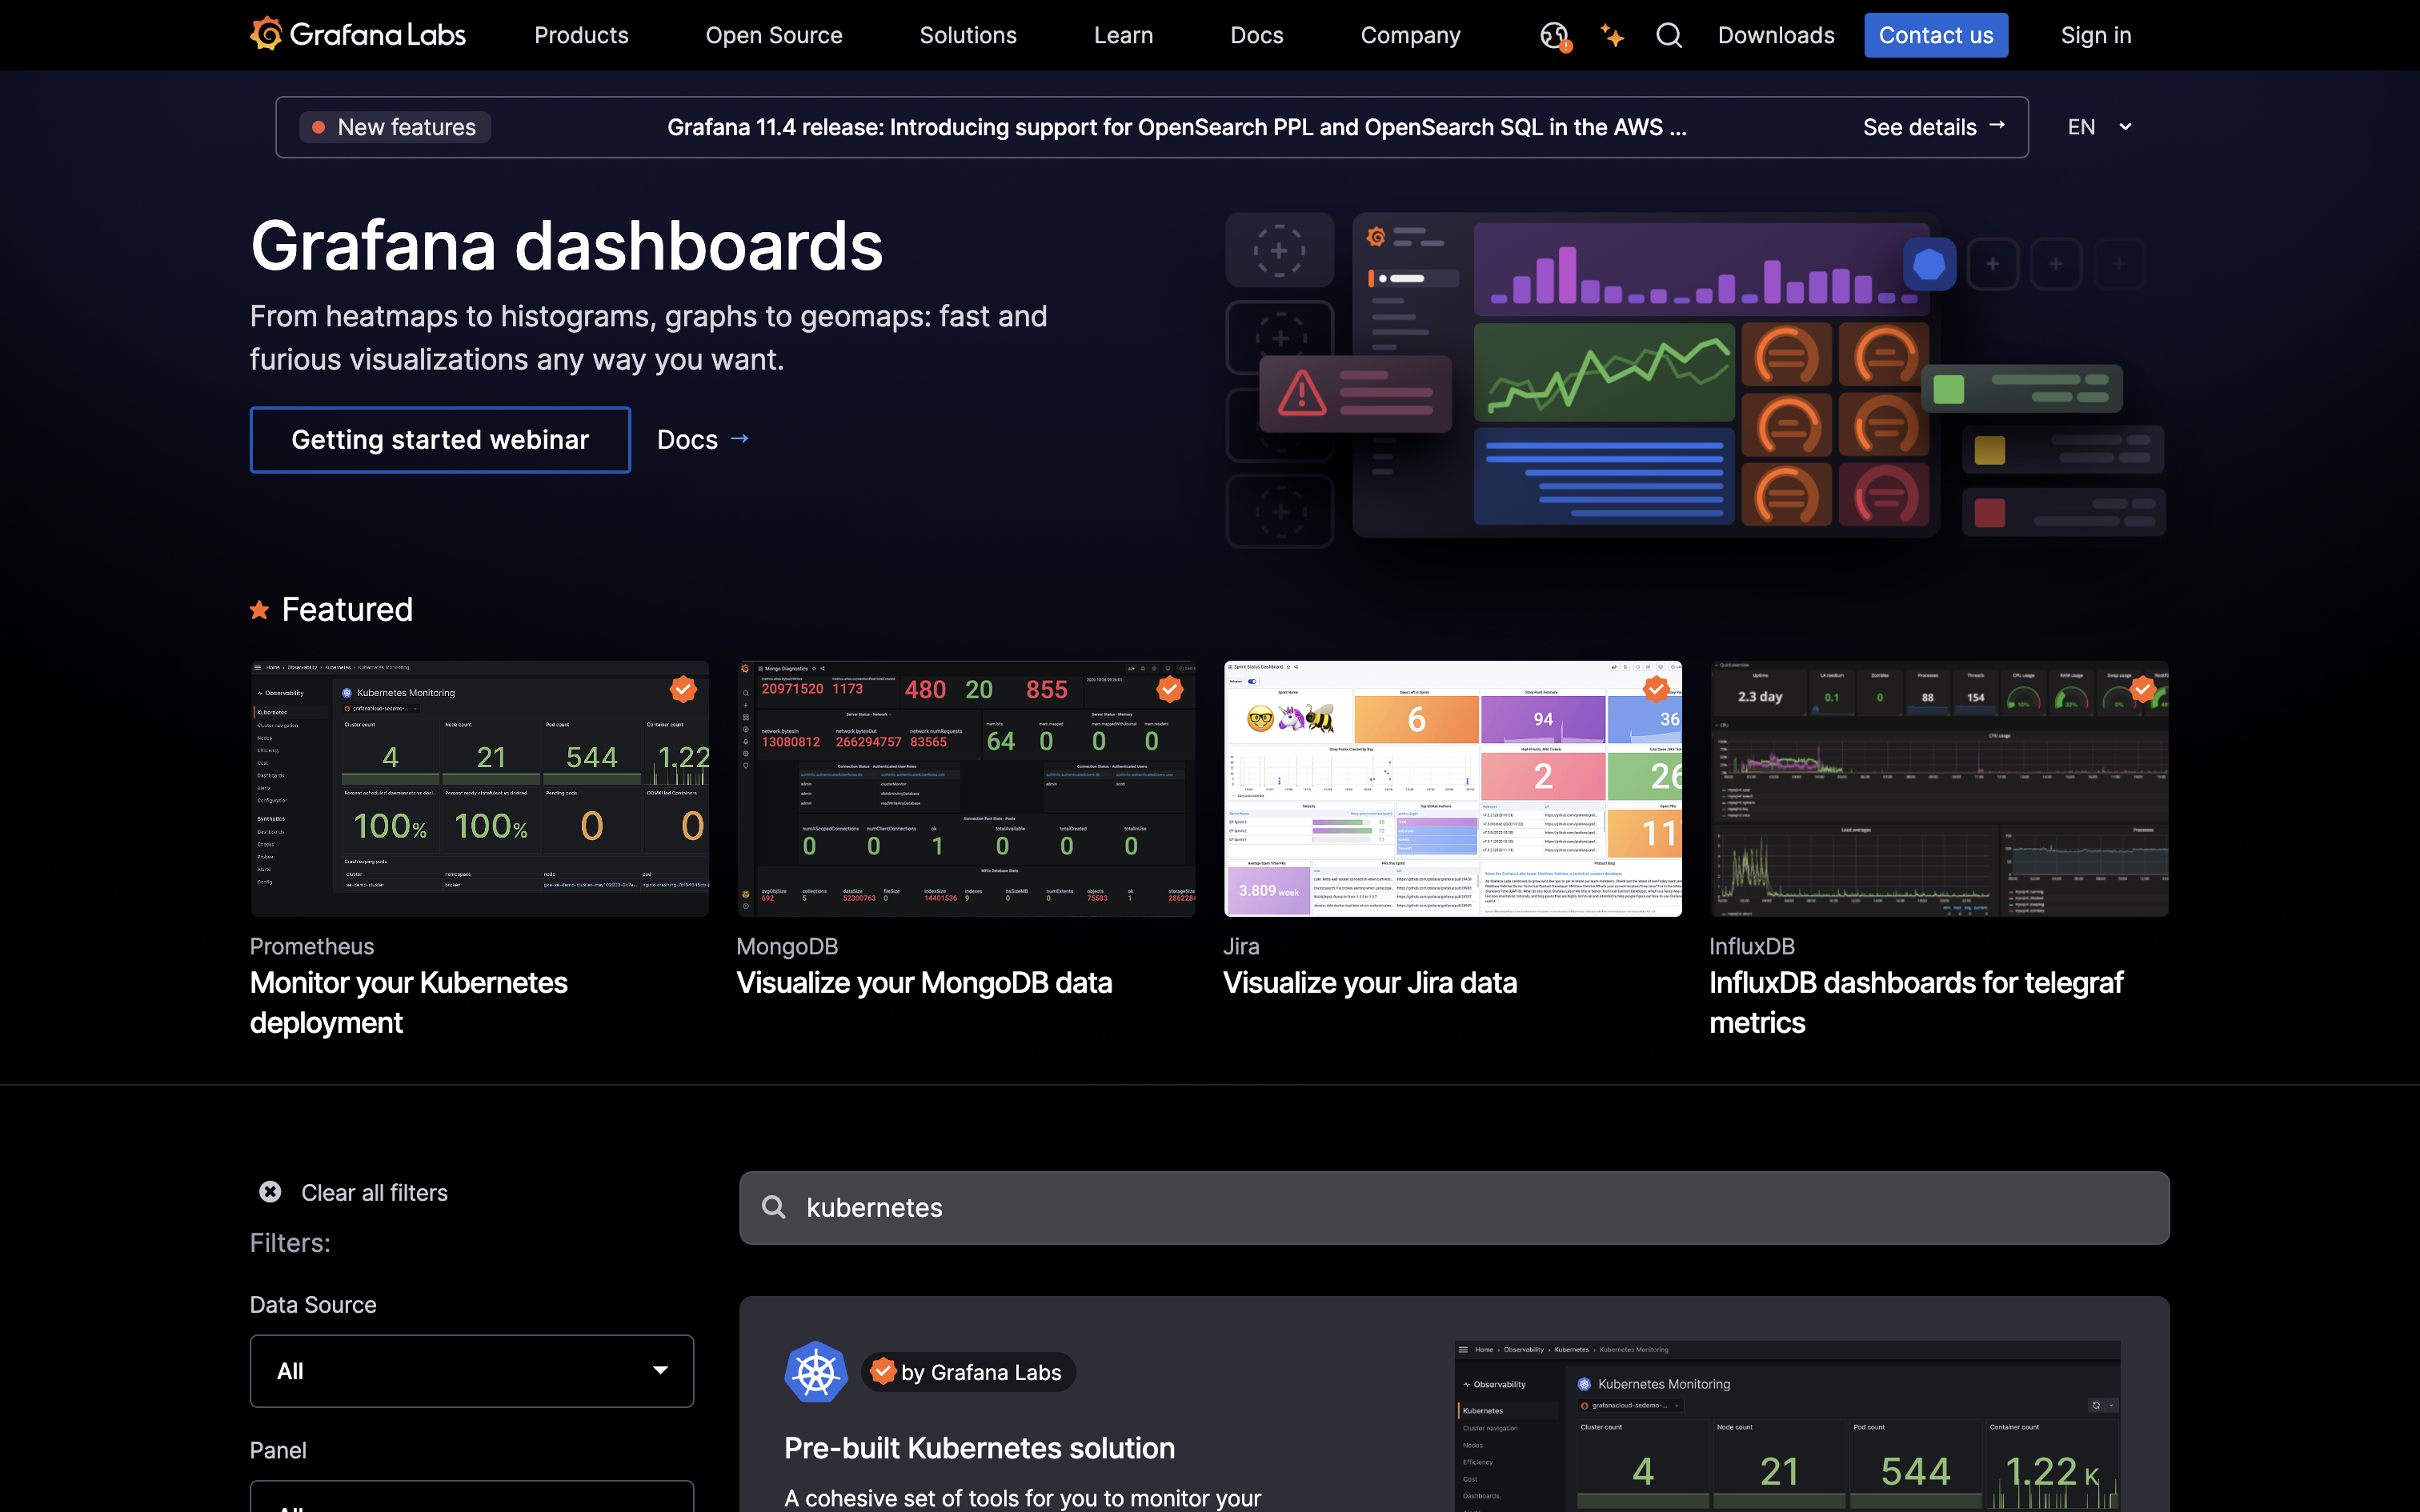Click the Kubernetes wheel logo icon
Viewport: 2420px width, 1512px height.
click(x=815, y=1372)
